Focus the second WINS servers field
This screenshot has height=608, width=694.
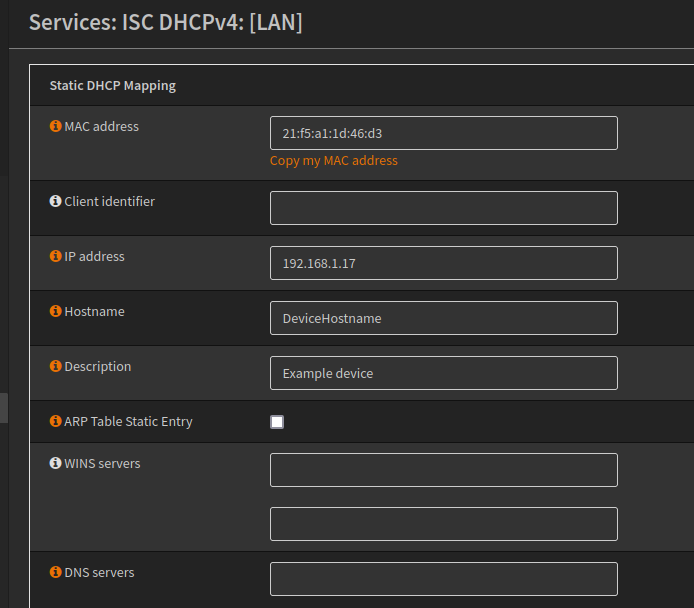click(444, 524)
